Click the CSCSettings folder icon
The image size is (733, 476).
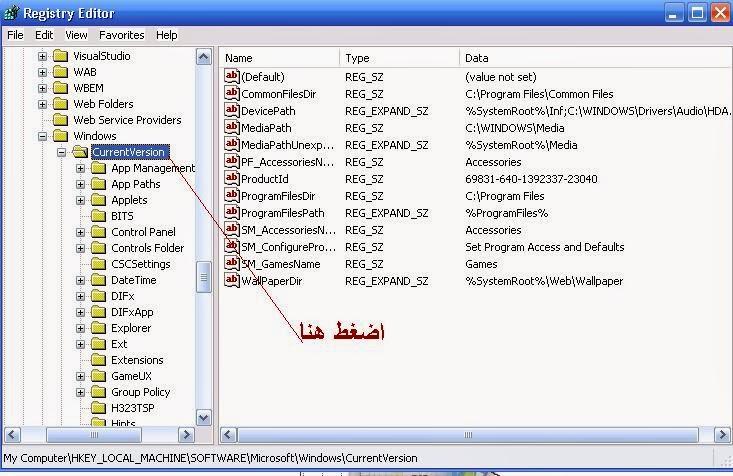tap(98, 264)
